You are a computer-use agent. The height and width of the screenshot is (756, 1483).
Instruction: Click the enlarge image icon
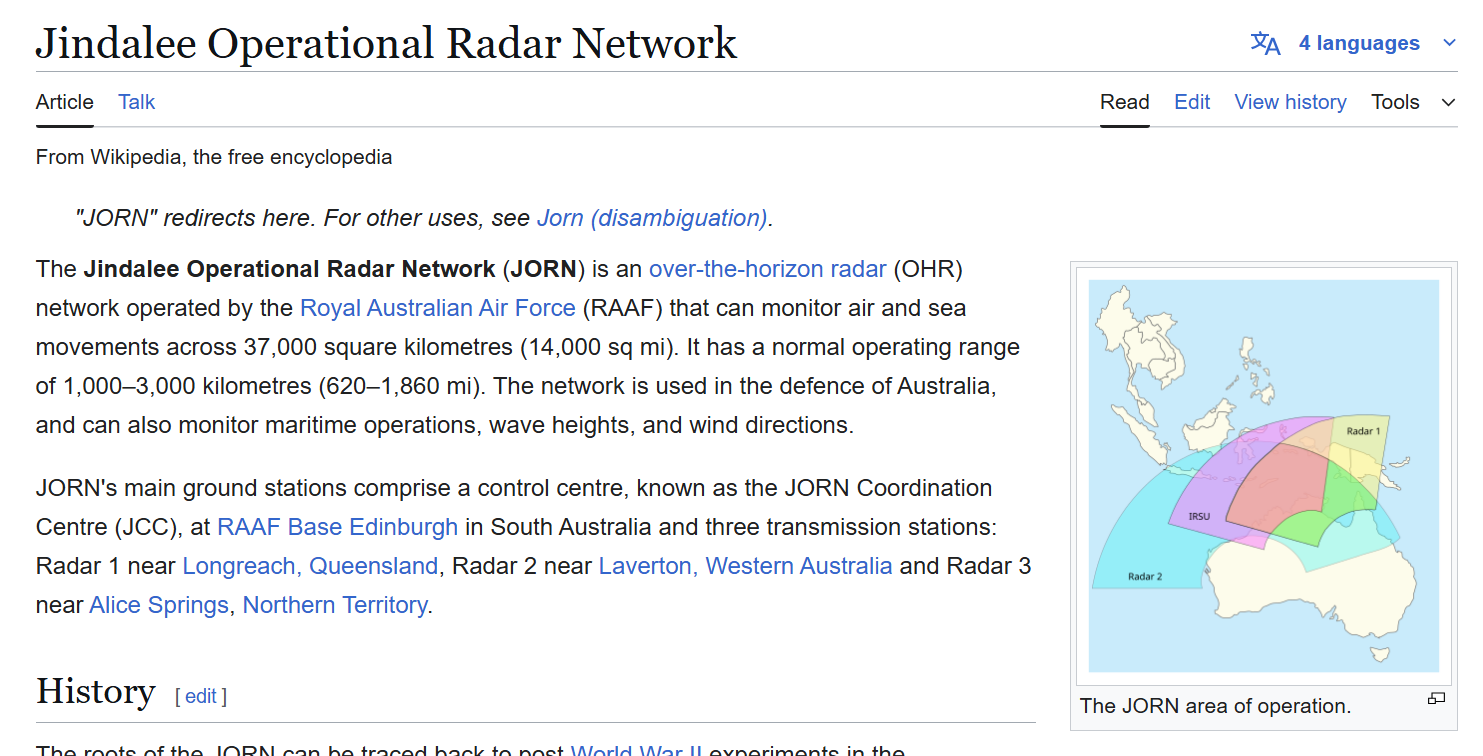[x=1437, y=699]
